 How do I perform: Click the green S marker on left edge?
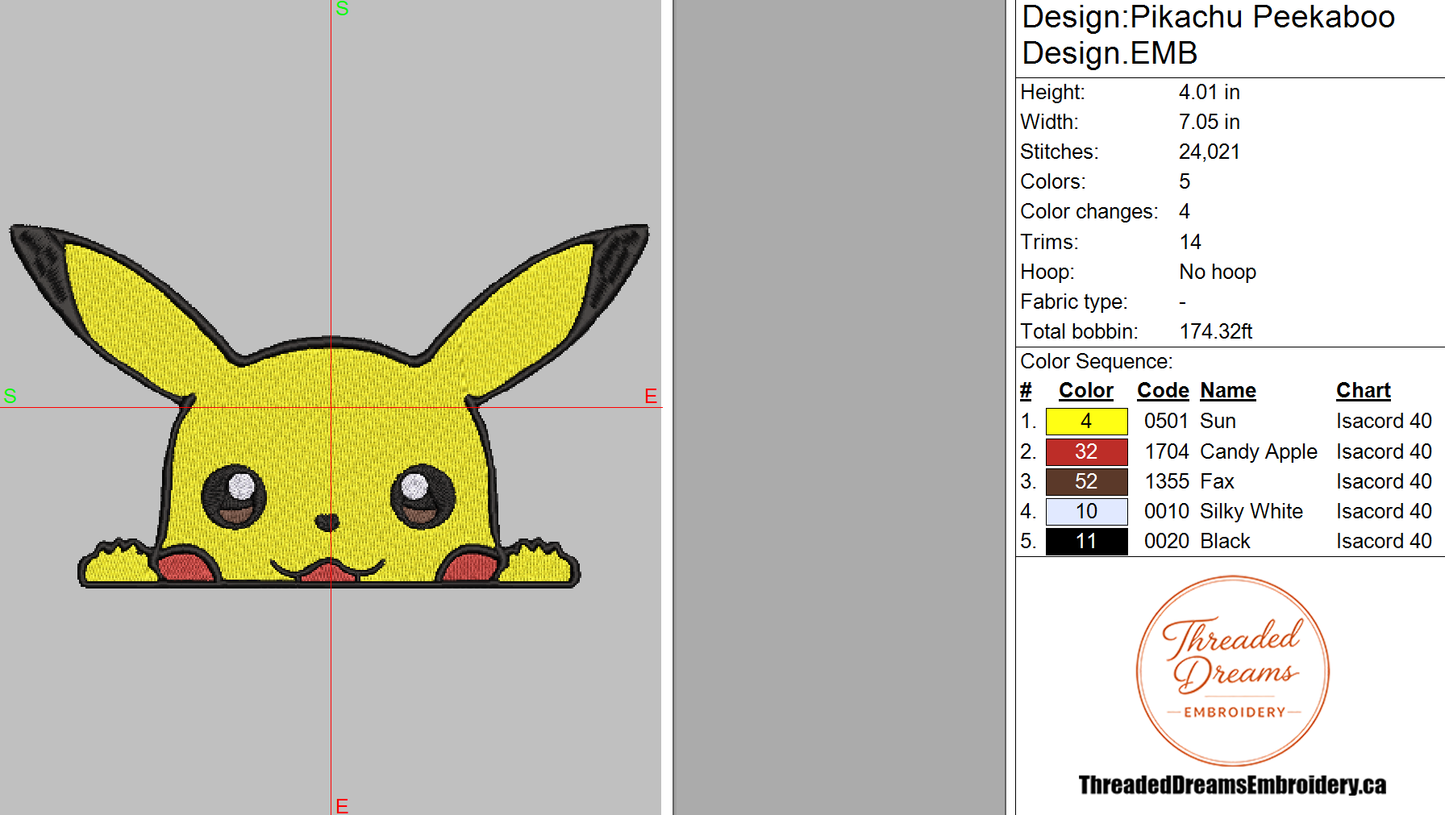pos(10,396)
